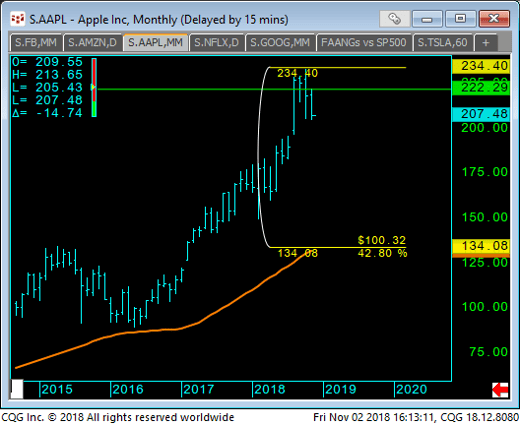This screenshot has height=425, width=520.
Task: Click the 100.00 price scale value
Action: 485,307
